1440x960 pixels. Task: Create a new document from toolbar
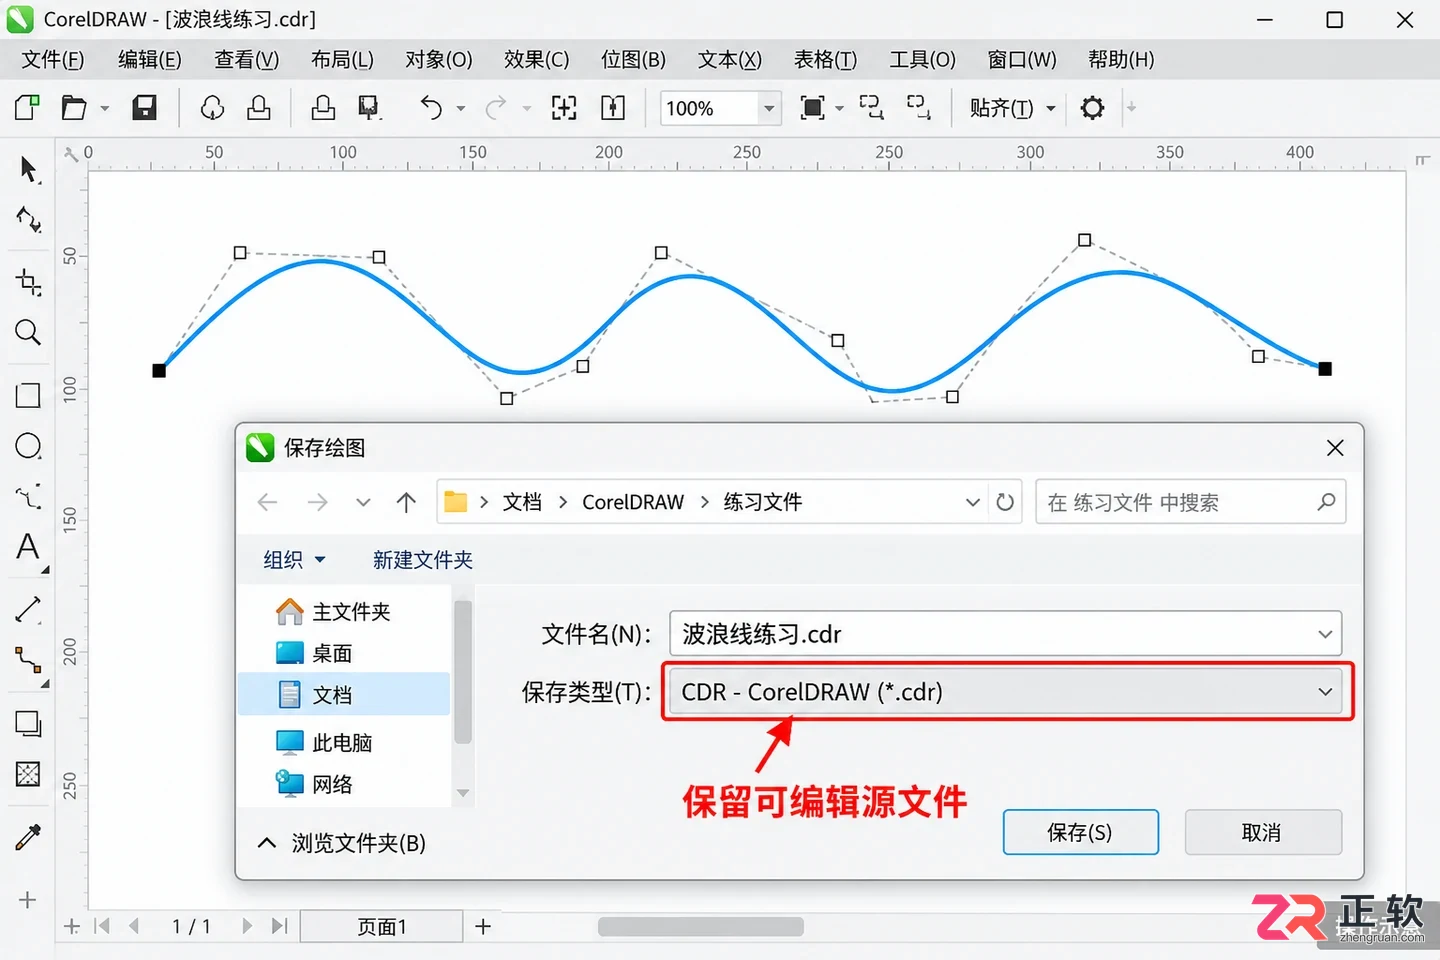click(x=27, y=108)
